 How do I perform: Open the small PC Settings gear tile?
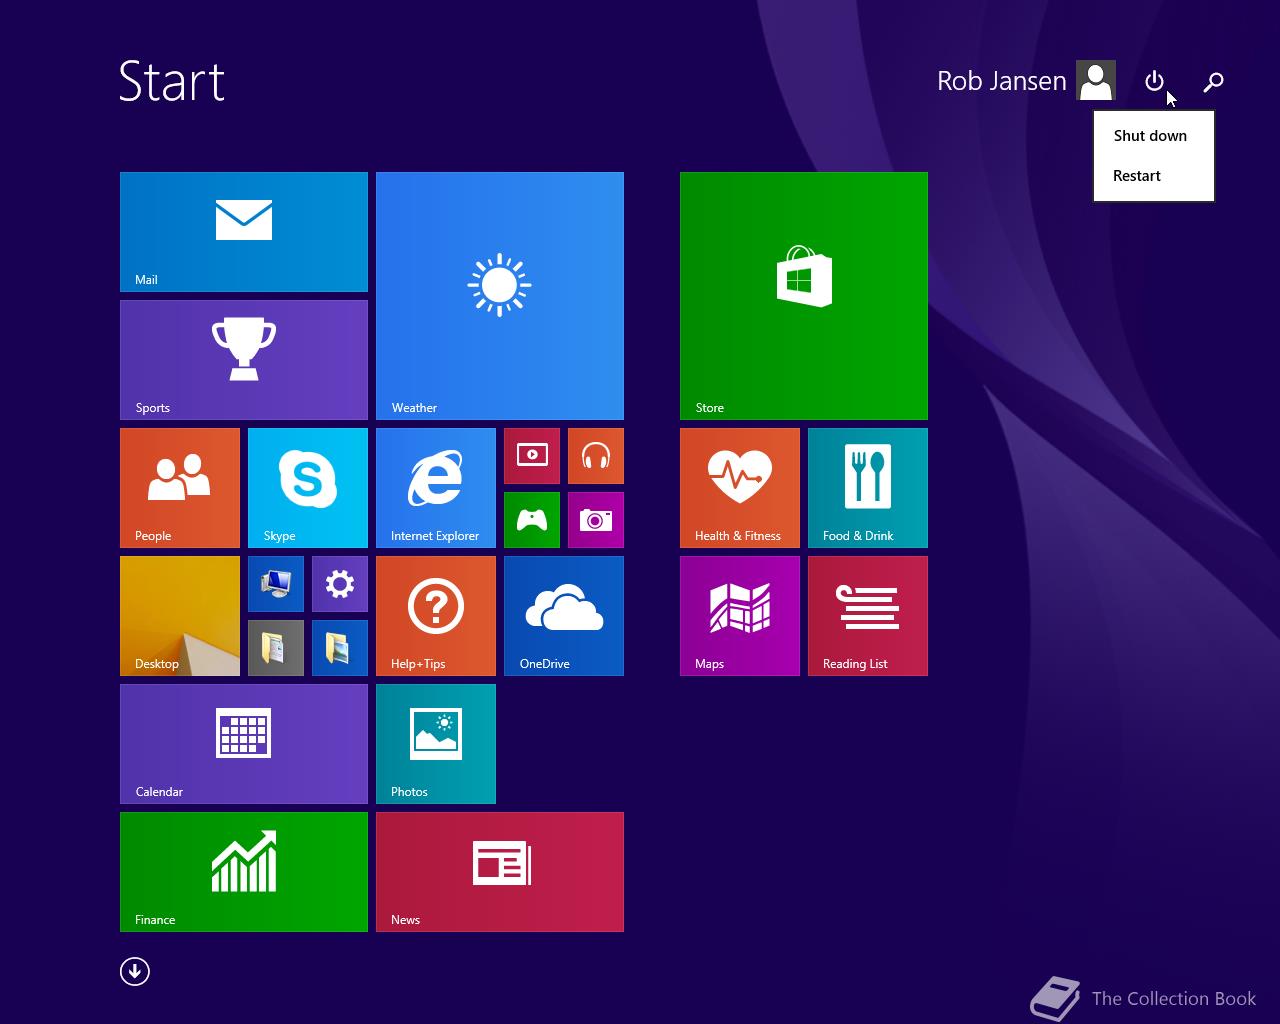340,584
